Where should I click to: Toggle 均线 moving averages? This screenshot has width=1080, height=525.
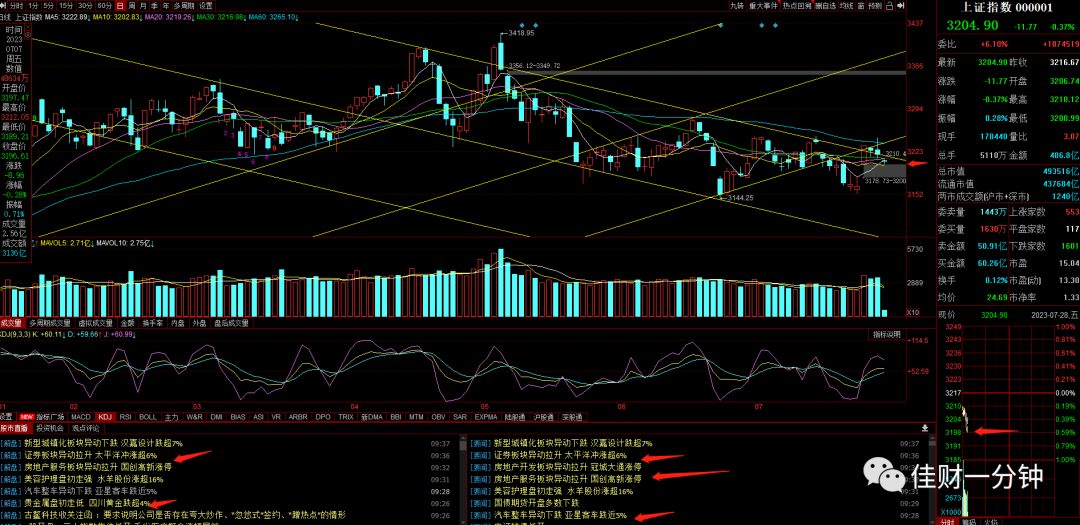coord(847,6)
